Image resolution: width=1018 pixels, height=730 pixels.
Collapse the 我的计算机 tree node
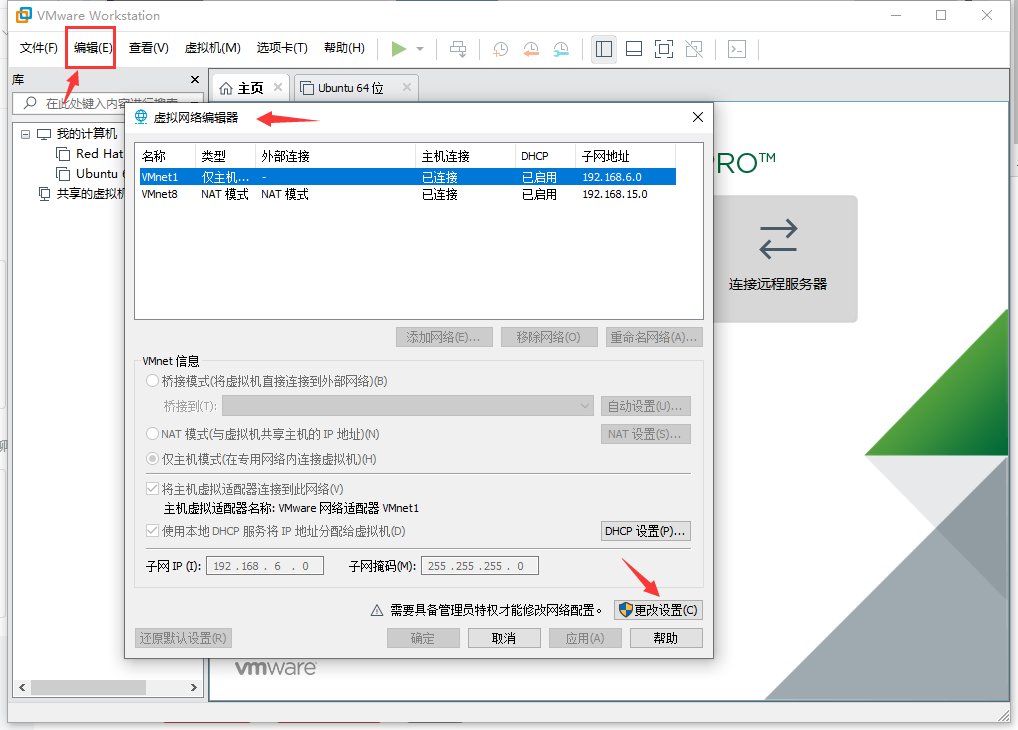25,134
